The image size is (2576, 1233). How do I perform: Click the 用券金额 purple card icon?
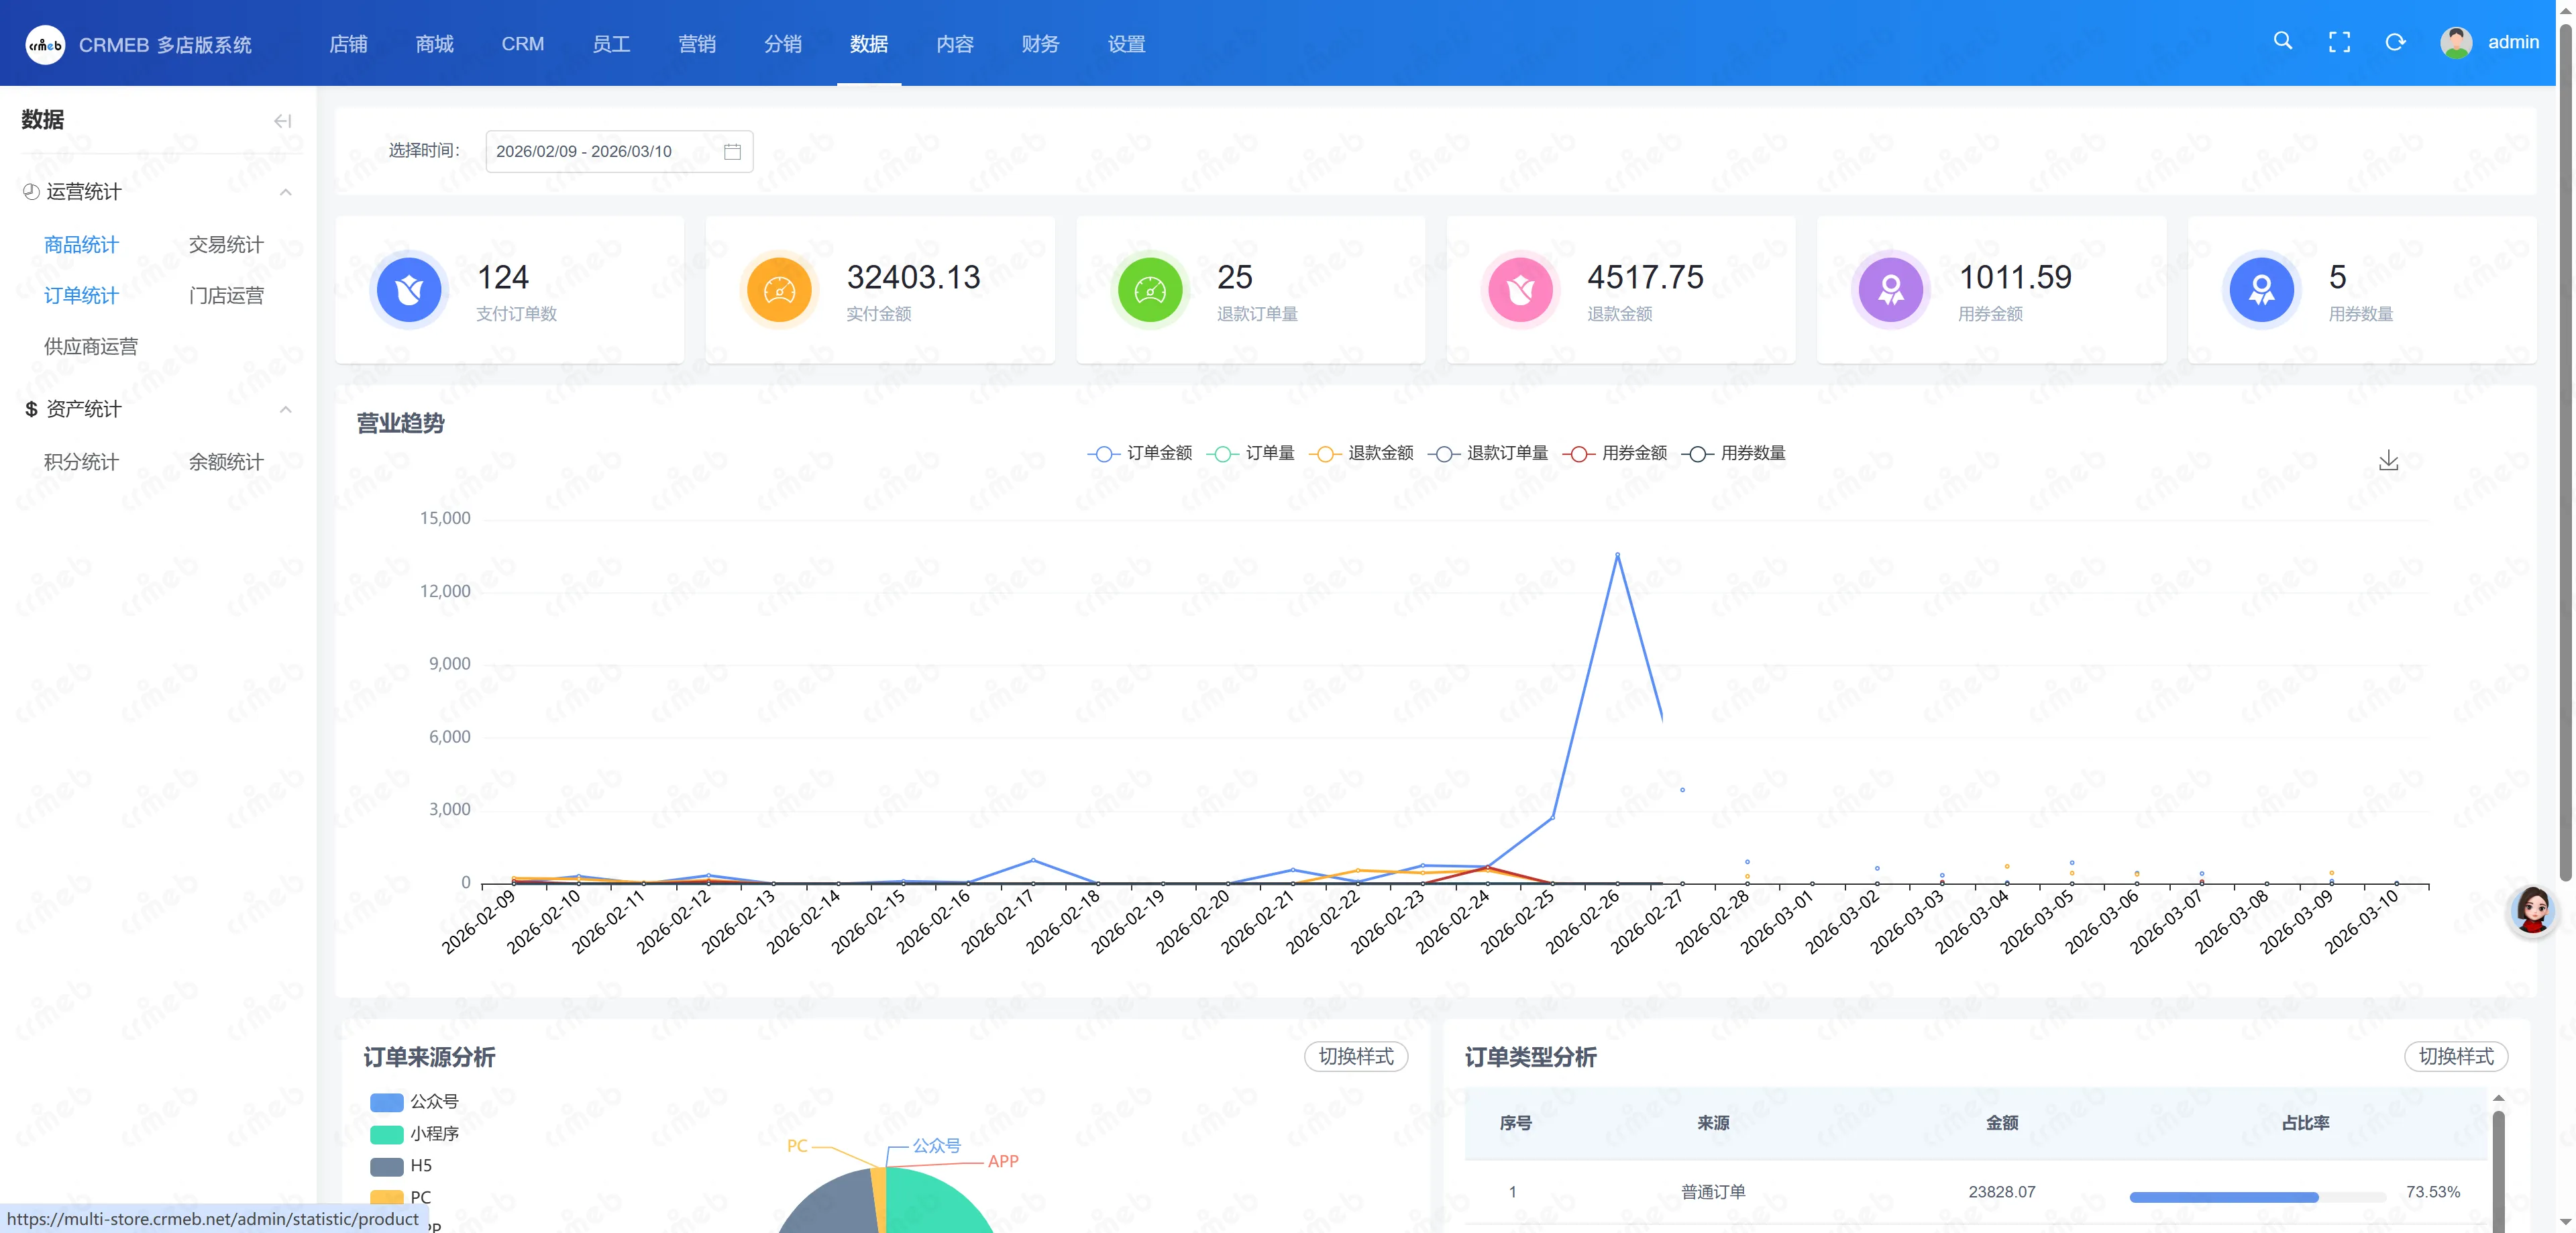(1891, 290)
